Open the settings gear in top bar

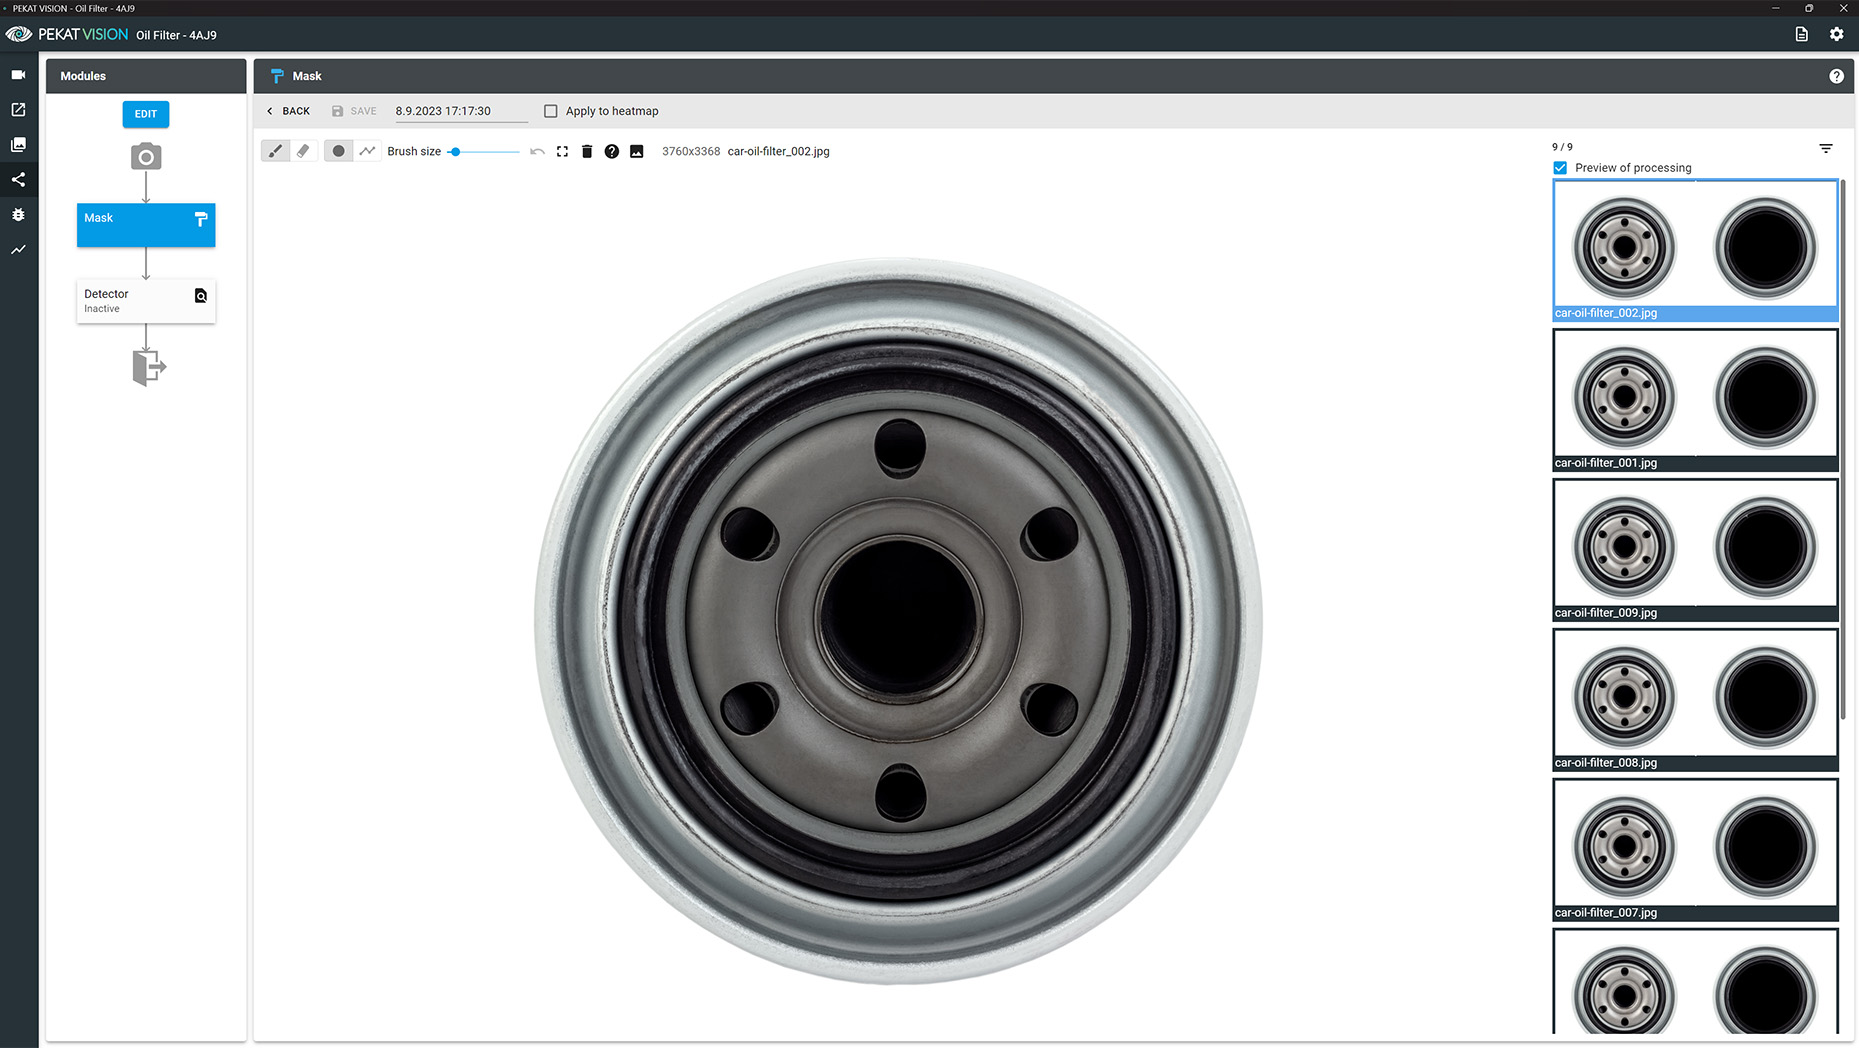tap(1836, 34)
